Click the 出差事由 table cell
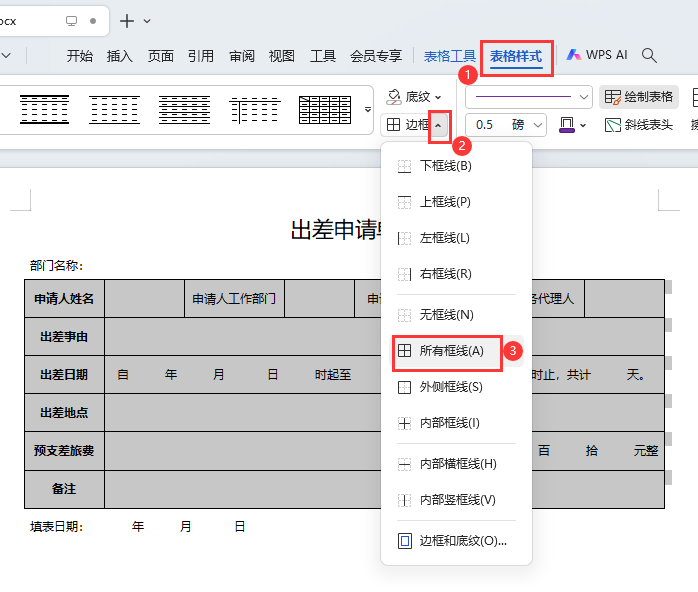This screenshot has height=592, width=698. pos(64,337)
